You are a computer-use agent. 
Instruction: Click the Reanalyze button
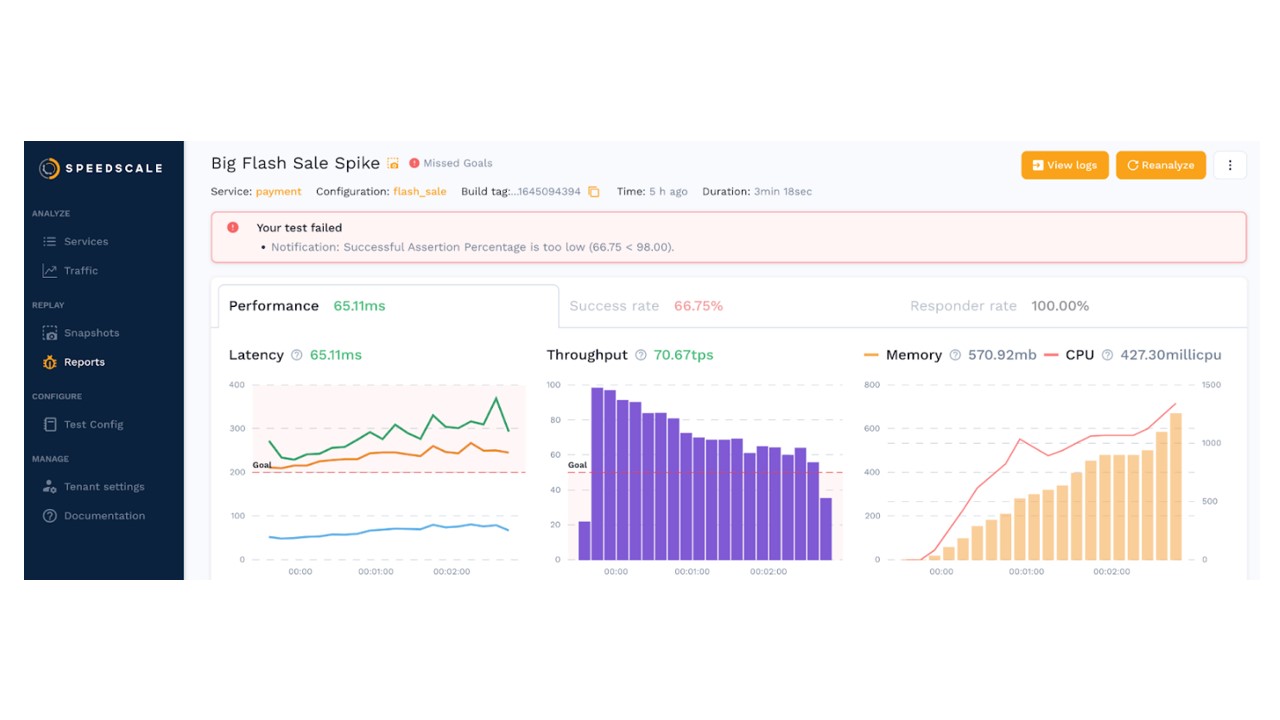point(1160,165)
